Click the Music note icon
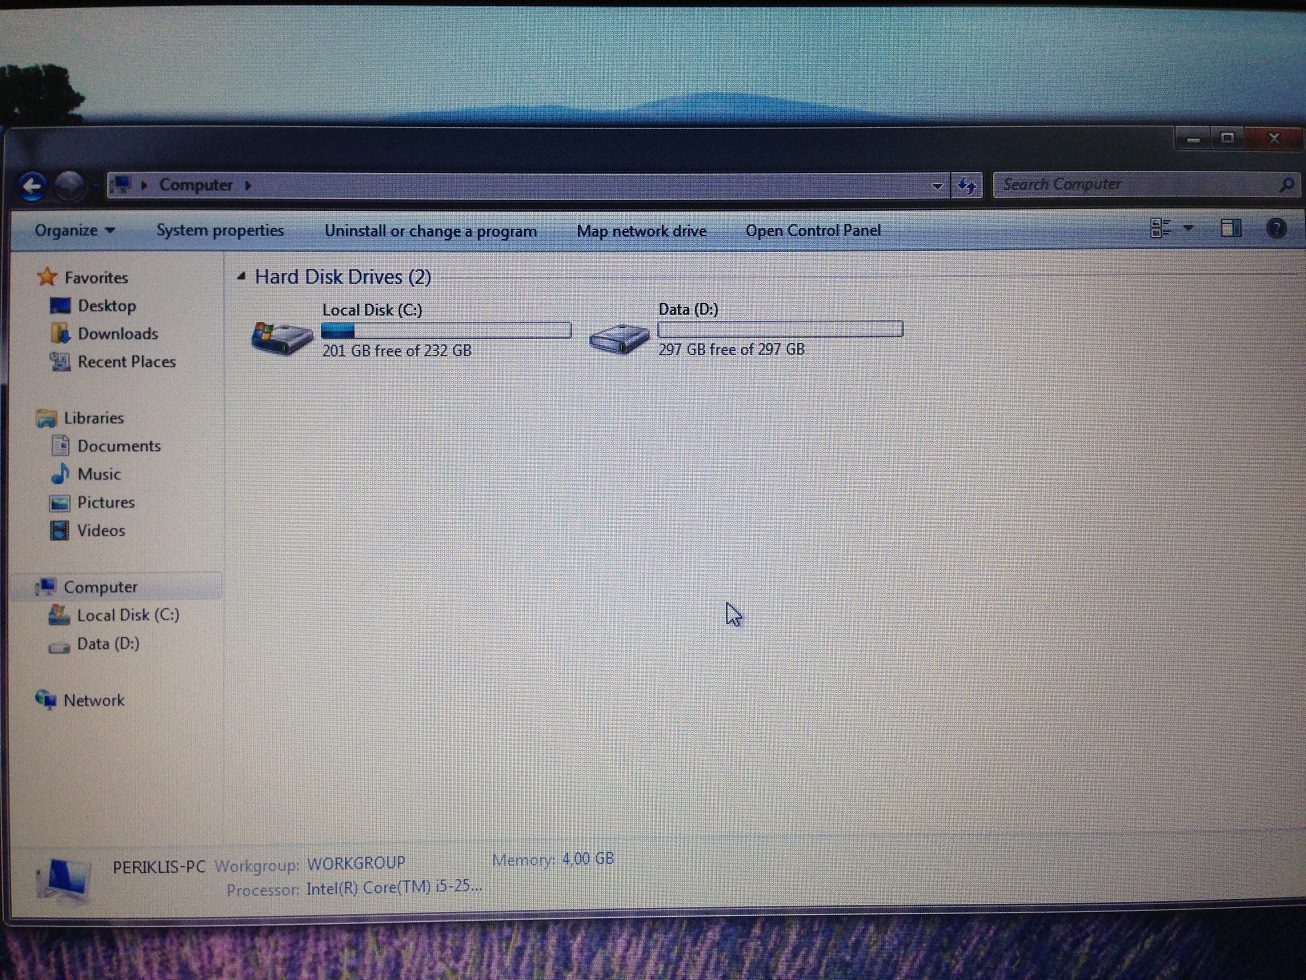This screenshot has height=980, width=1306. 60,474
